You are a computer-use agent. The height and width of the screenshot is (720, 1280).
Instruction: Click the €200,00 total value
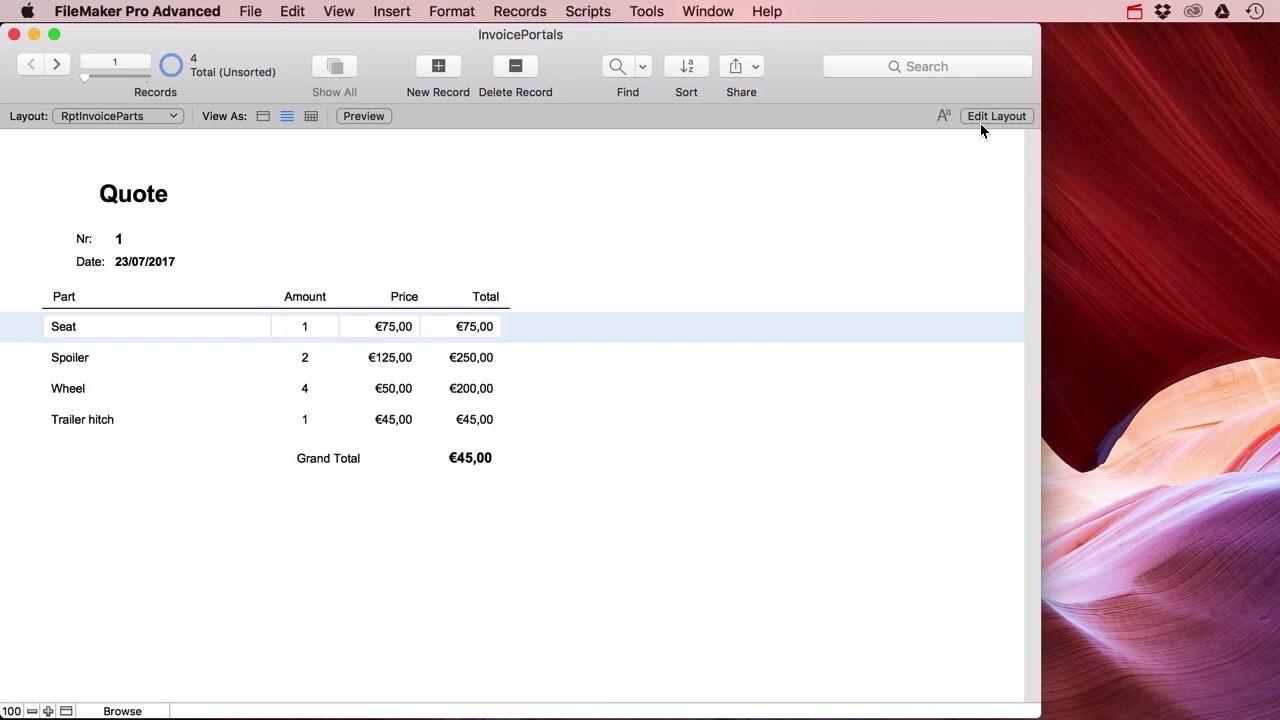pos(471,388)
